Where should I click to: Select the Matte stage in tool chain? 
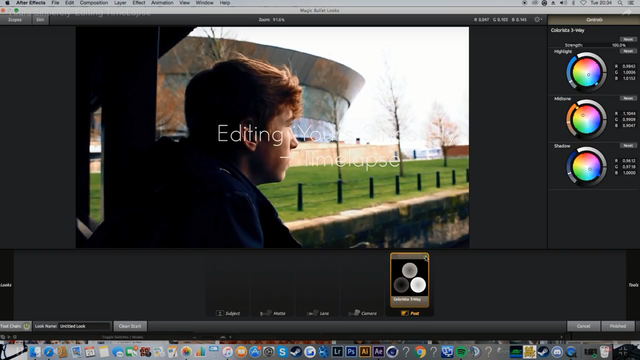point(273,313)
